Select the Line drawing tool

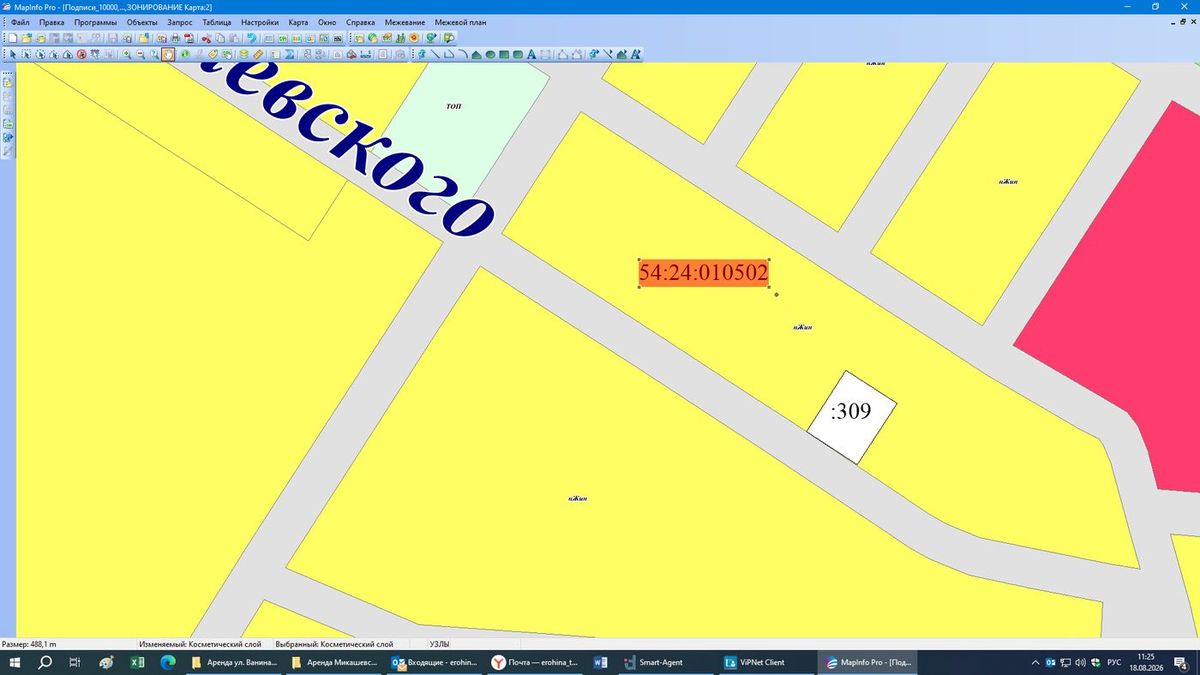435,54
